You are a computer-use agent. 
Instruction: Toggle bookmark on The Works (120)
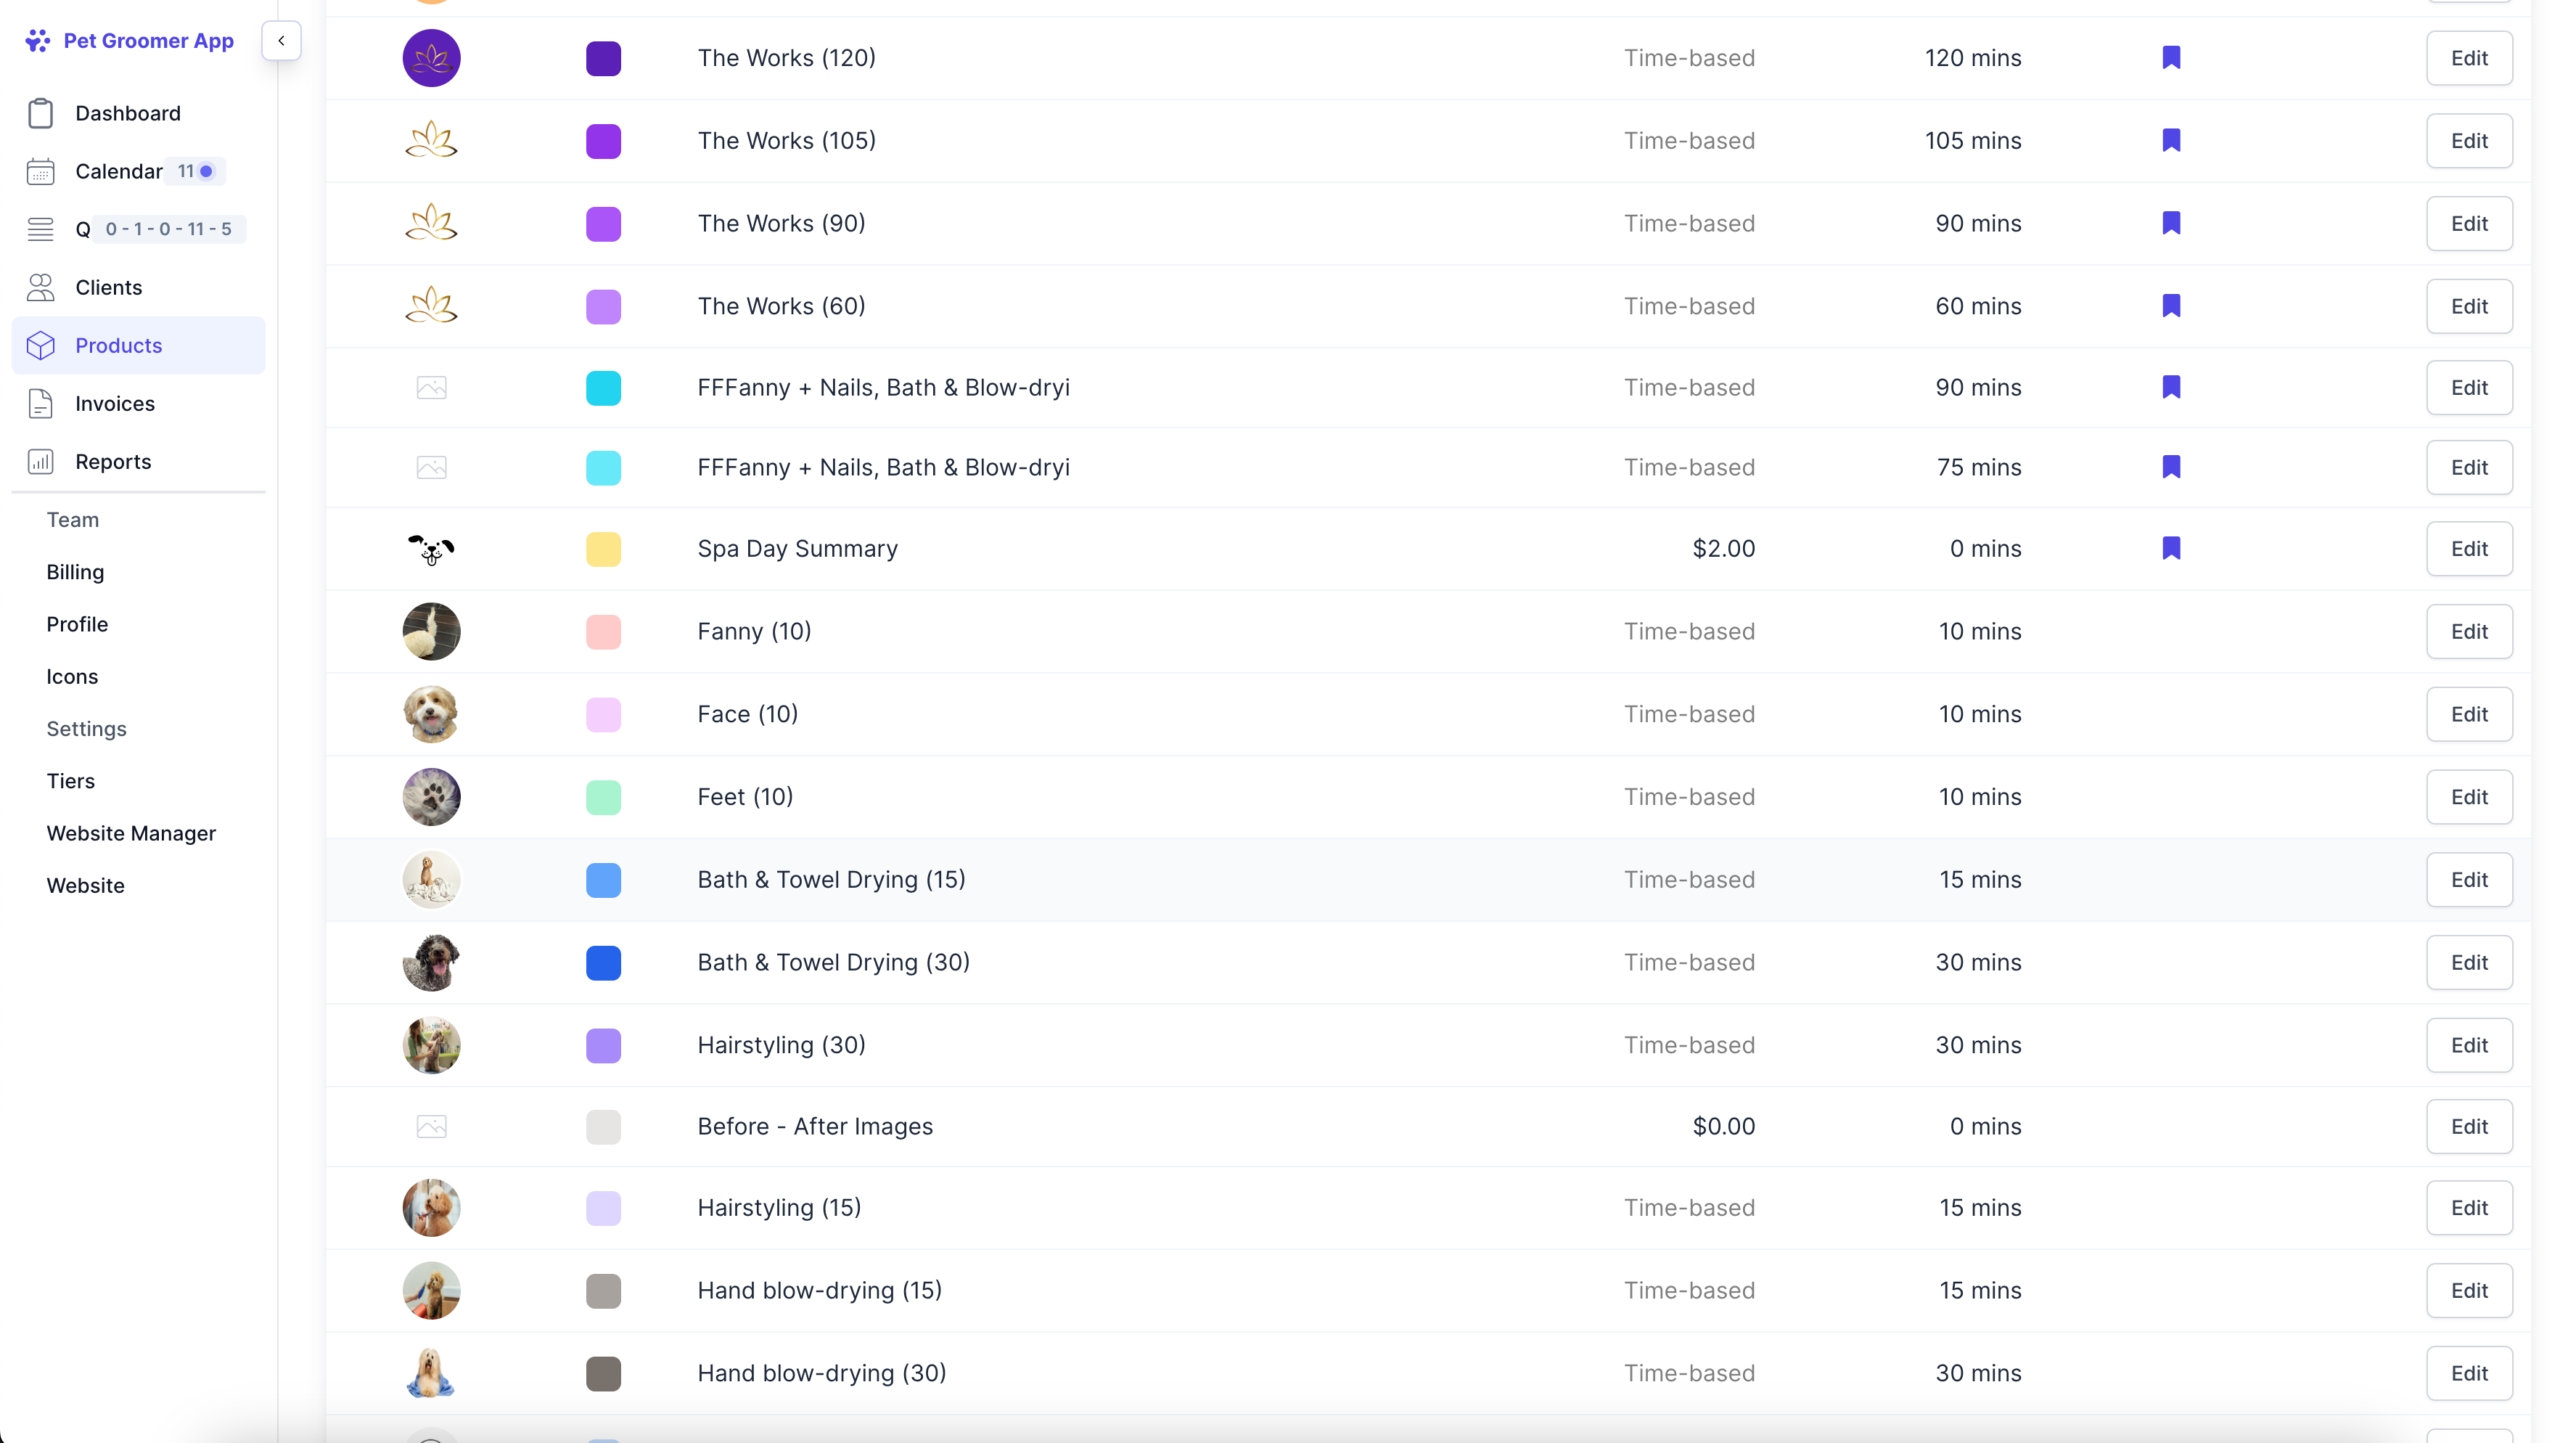[2171, 58]
